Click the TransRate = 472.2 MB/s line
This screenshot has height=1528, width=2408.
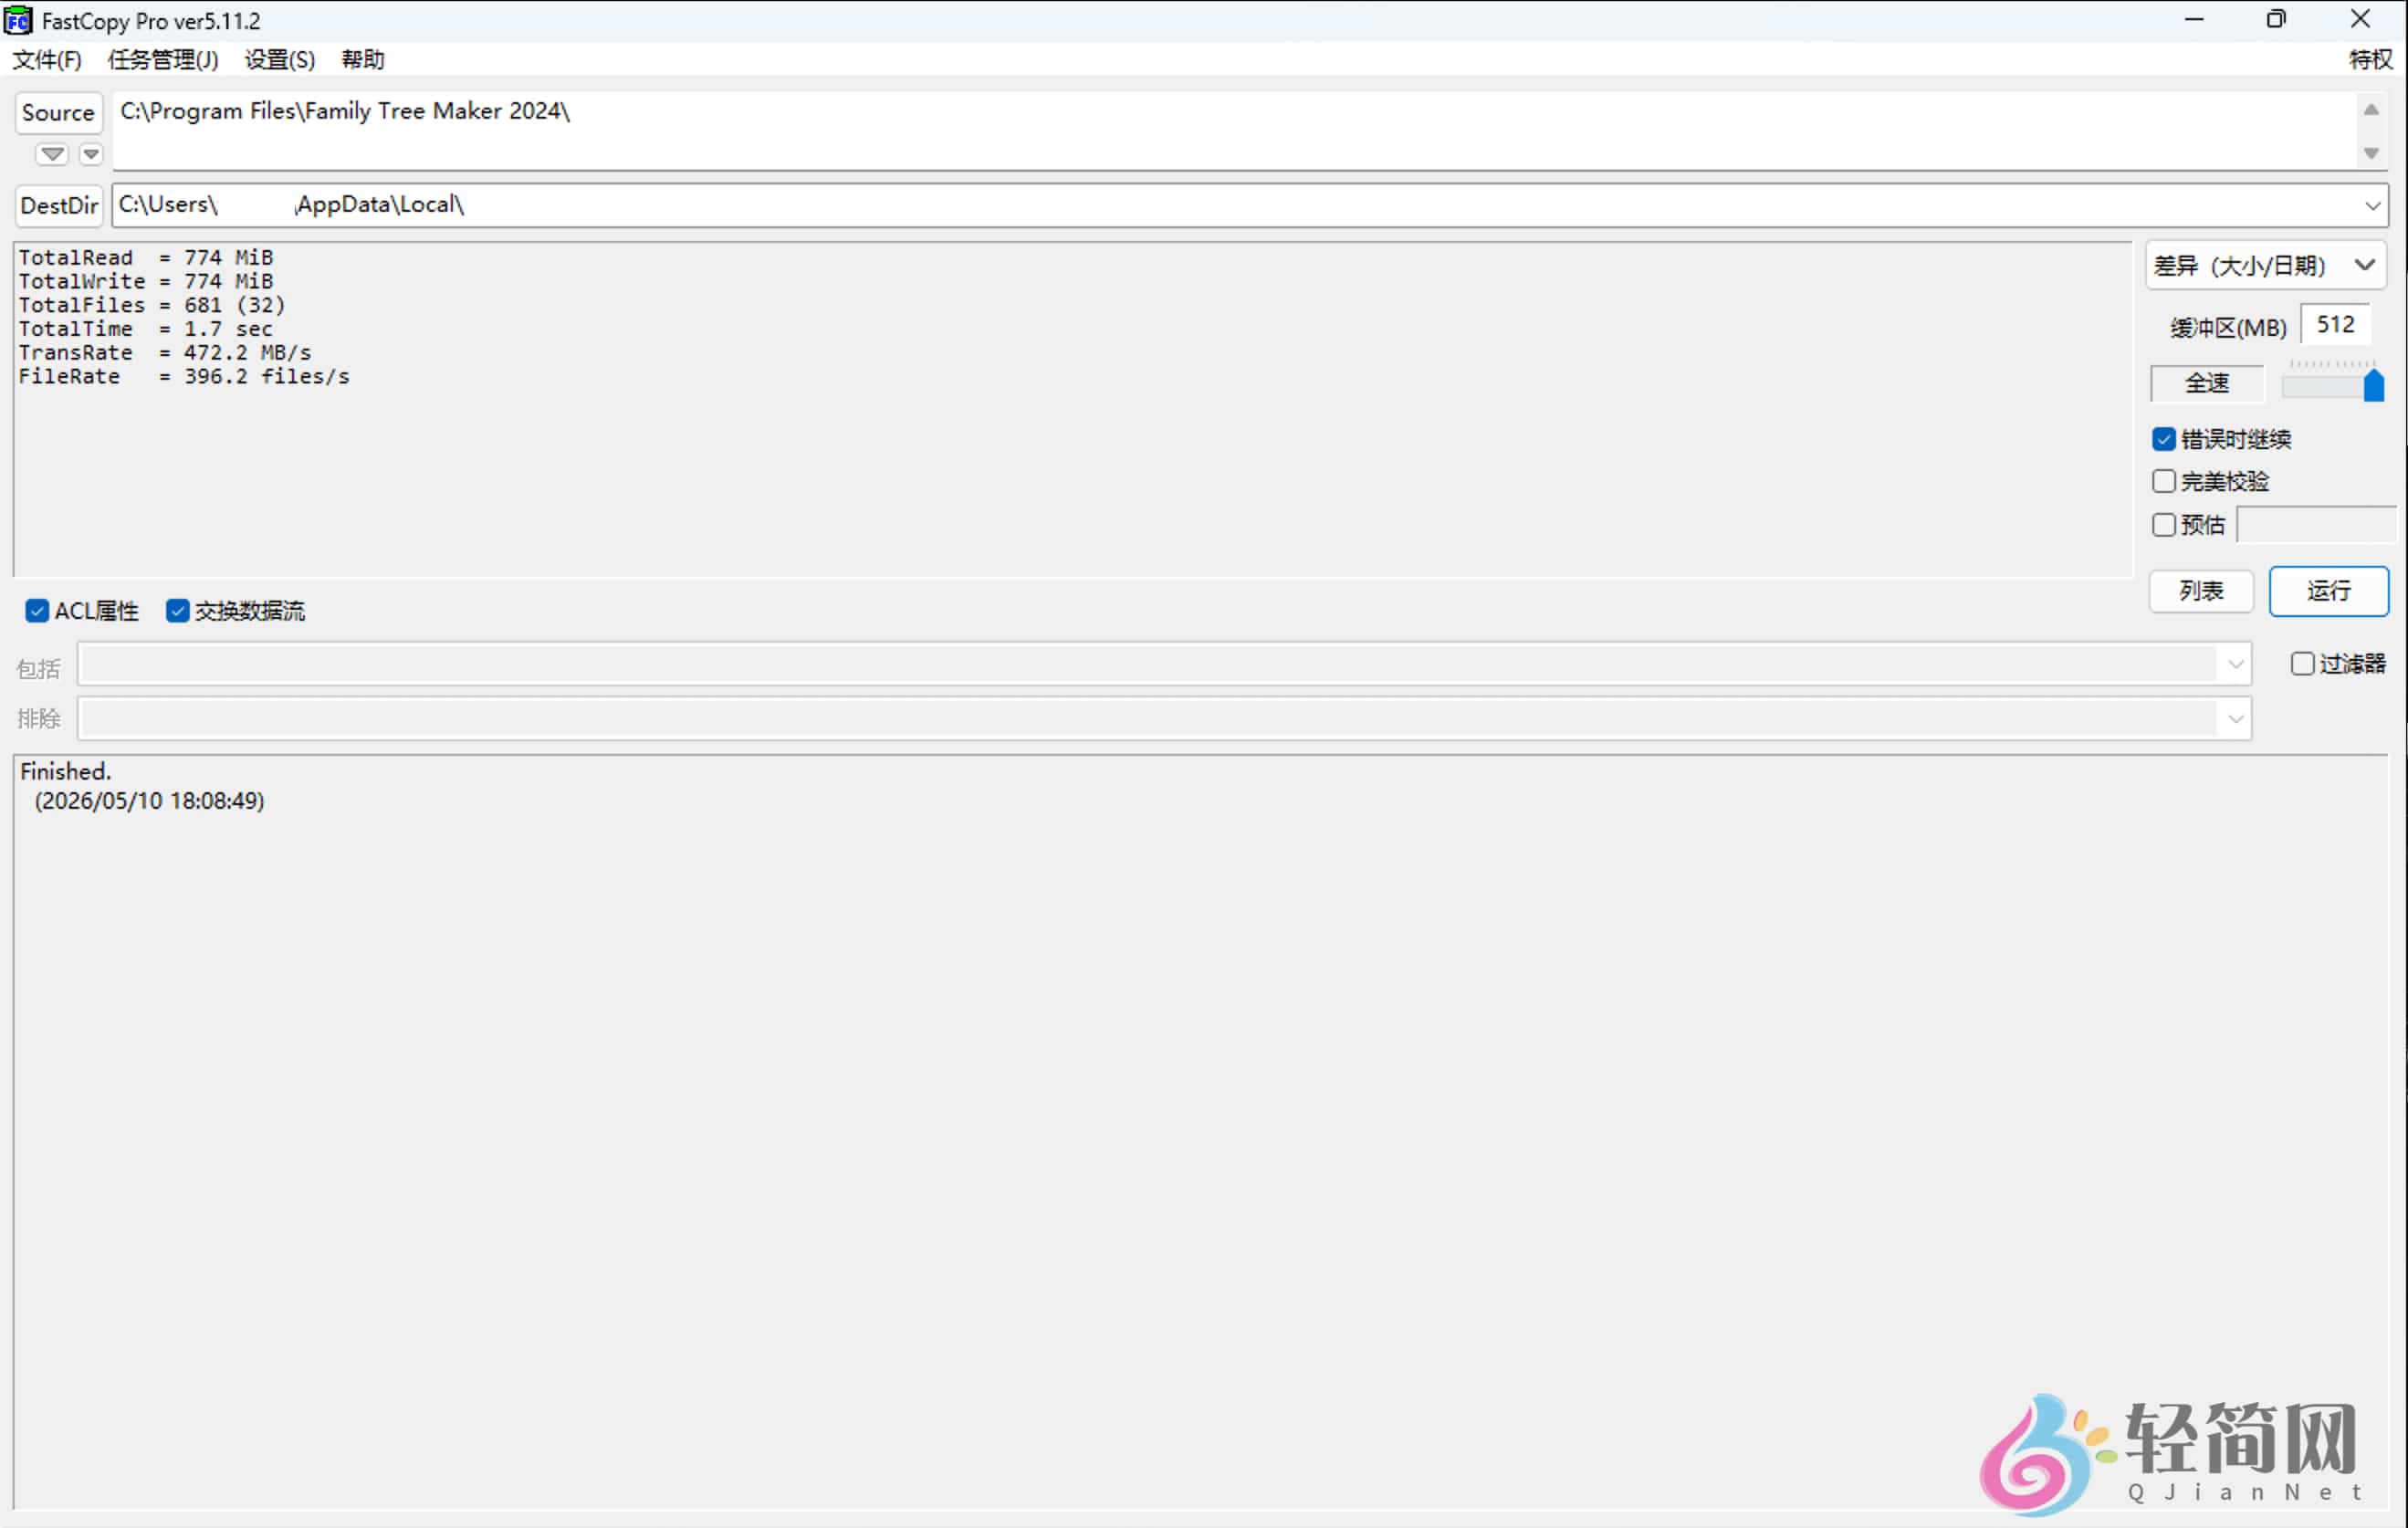[165, 353]
